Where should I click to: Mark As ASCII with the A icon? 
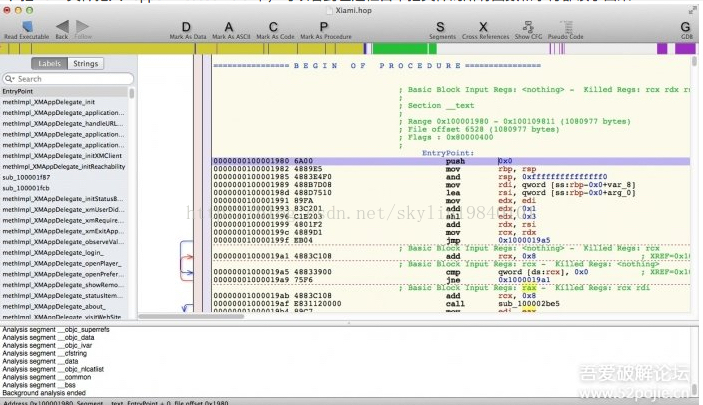click(x=229, y=27)
